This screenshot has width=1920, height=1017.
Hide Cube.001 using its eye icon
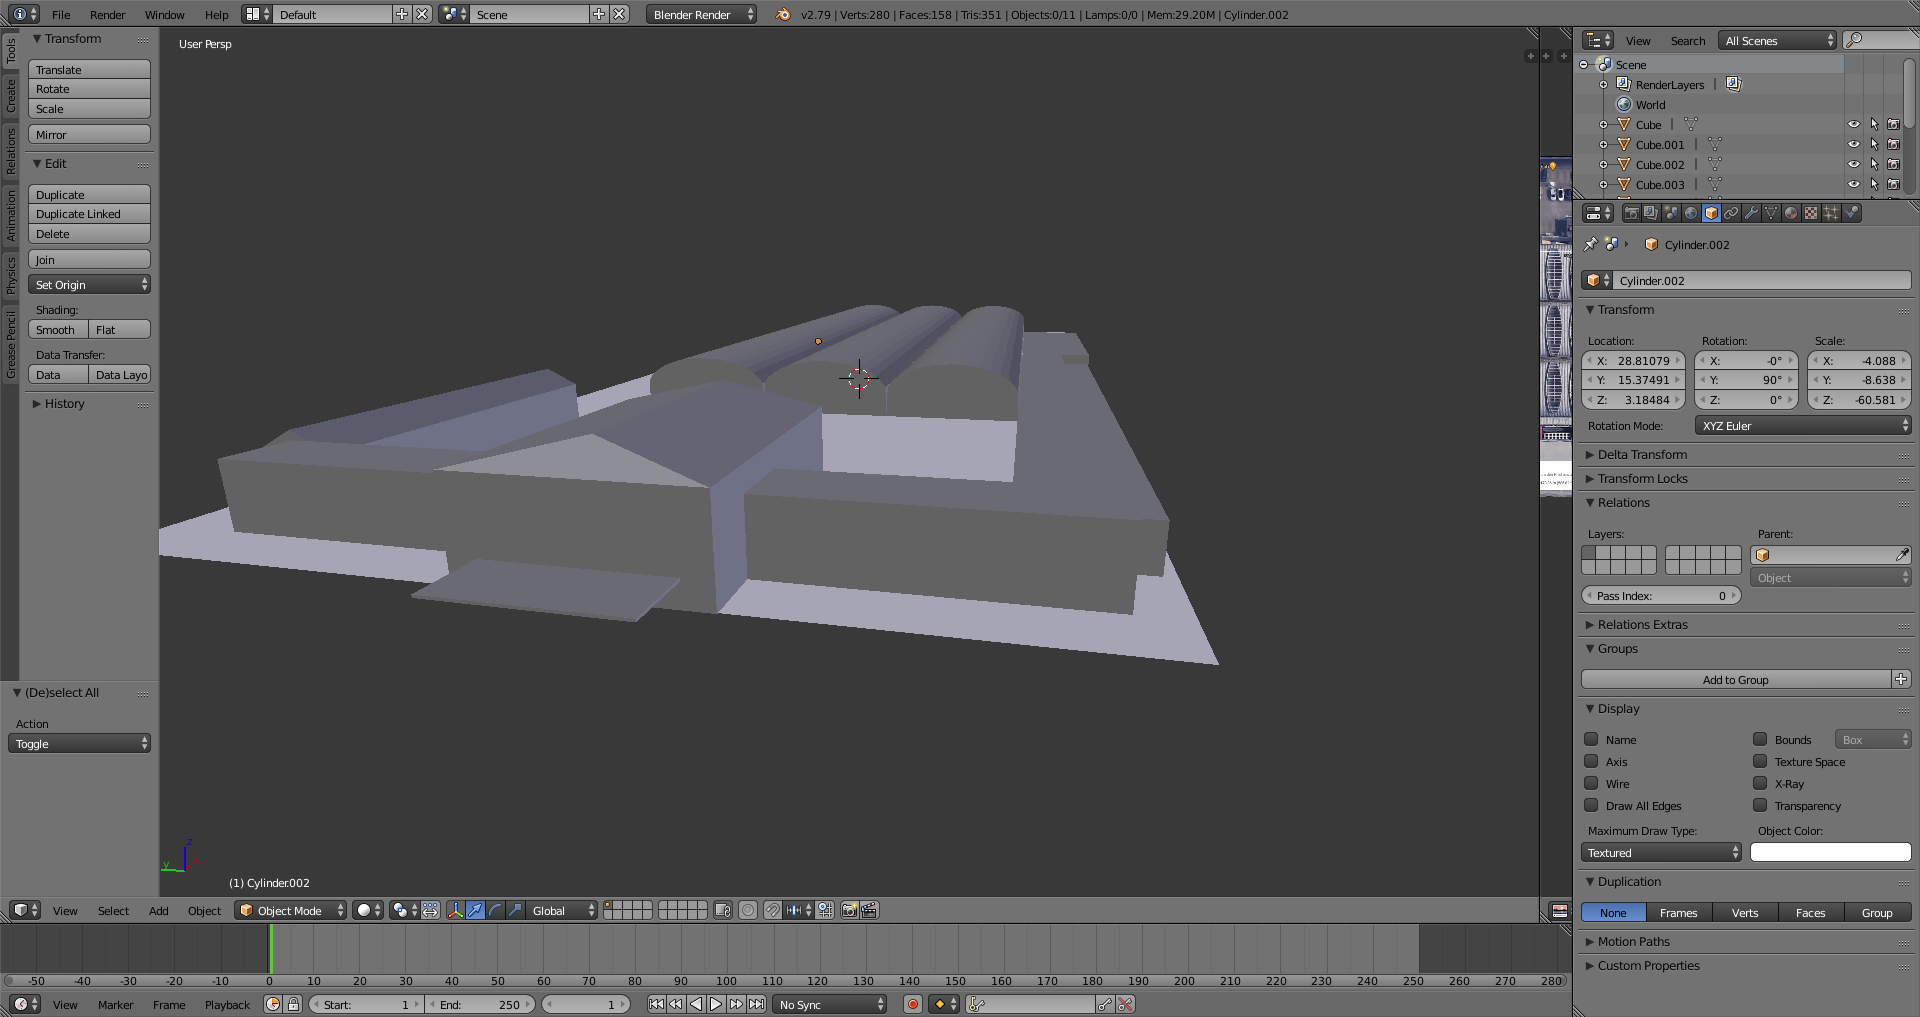[x=1853, y=144]
